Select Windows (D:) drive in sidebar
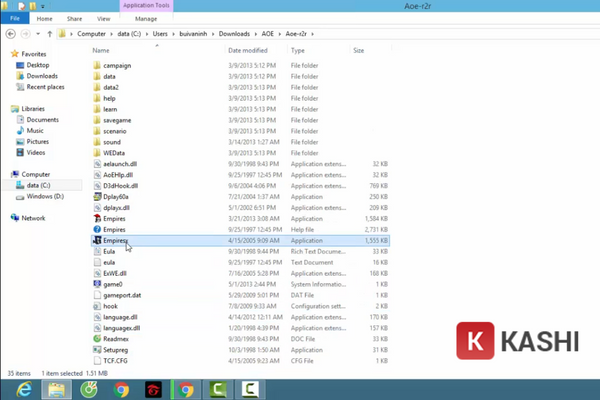The height and width of the screenshot is (400, 600). click(x=46, y=196)
